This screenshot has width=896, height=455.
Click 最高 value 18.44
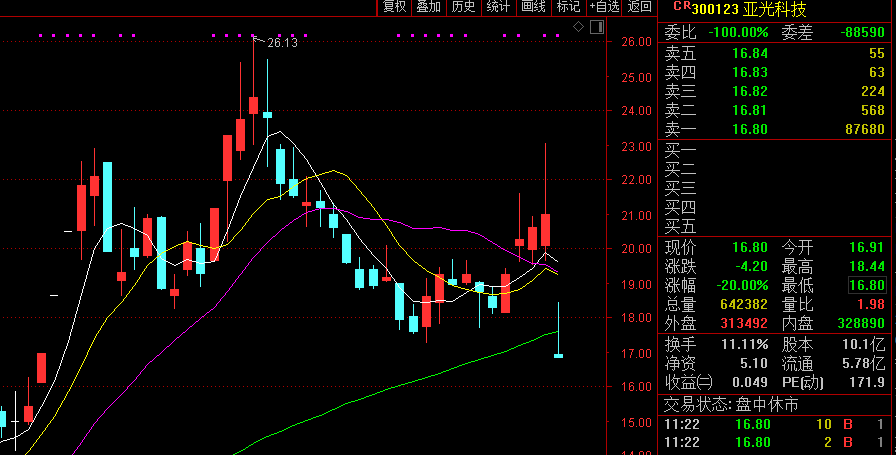(x=866, y=266)
